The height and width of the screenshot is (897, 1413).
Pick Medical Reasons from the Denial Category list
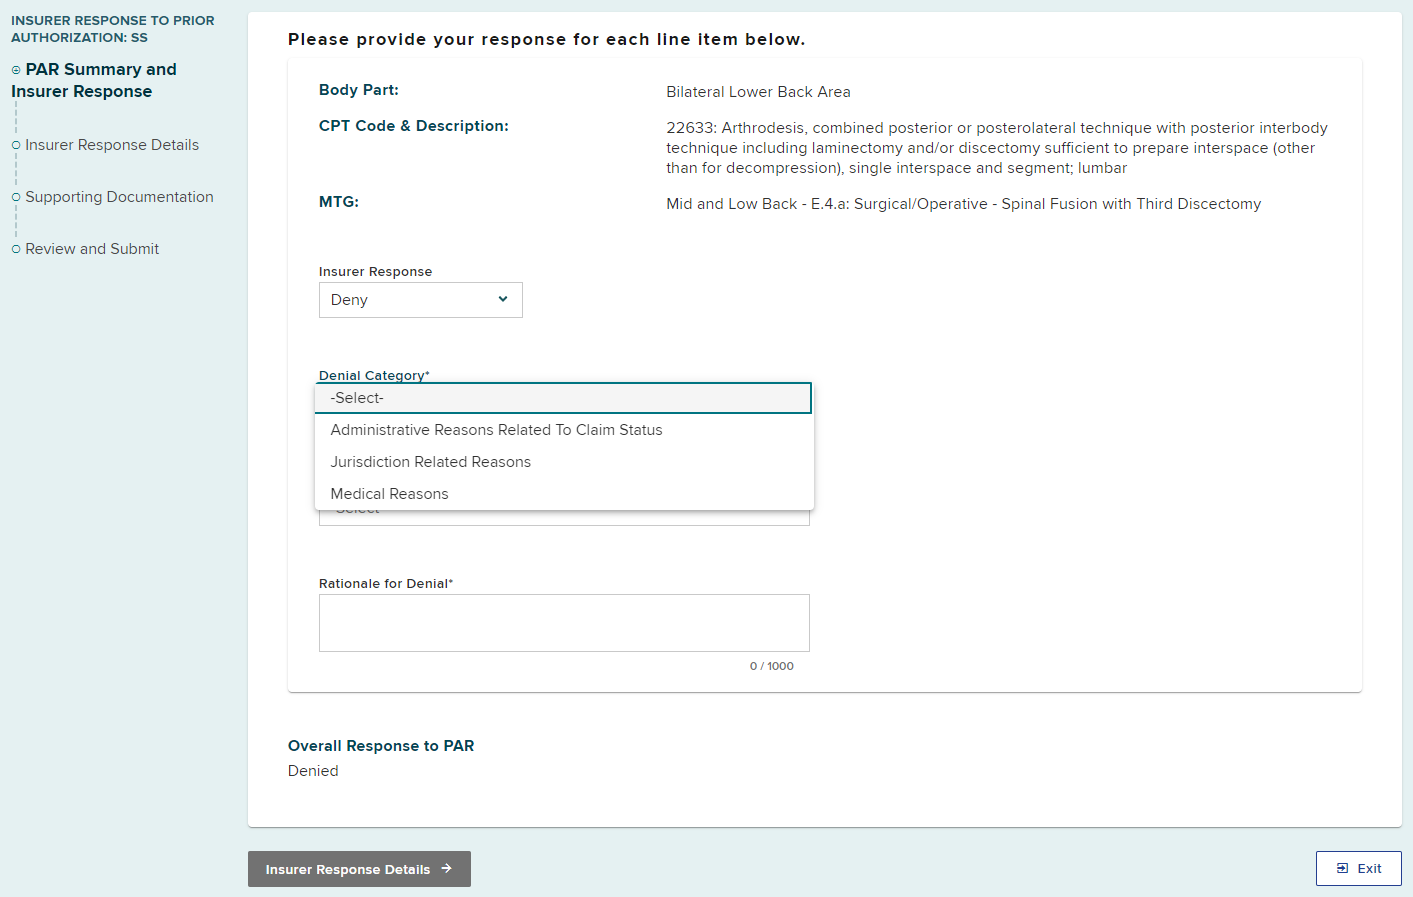tap(389, 494)
